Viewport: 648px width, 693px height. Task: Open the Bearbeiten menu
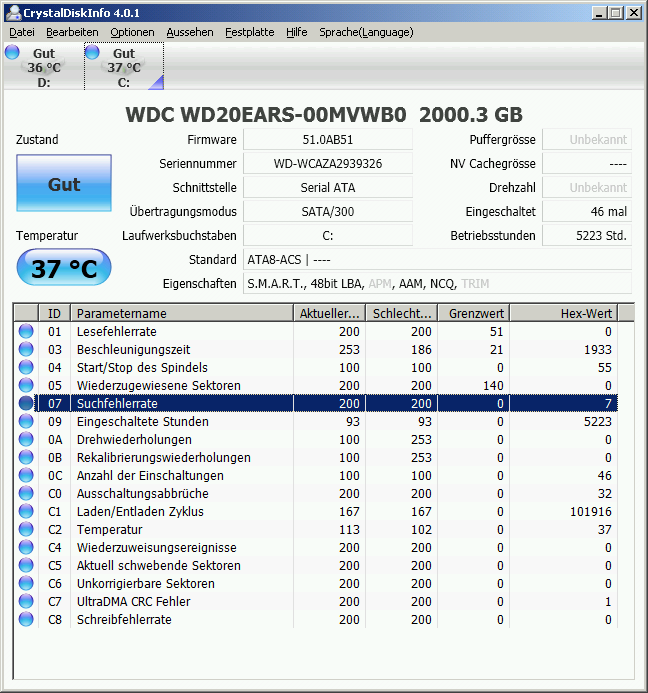click(72, 32)
